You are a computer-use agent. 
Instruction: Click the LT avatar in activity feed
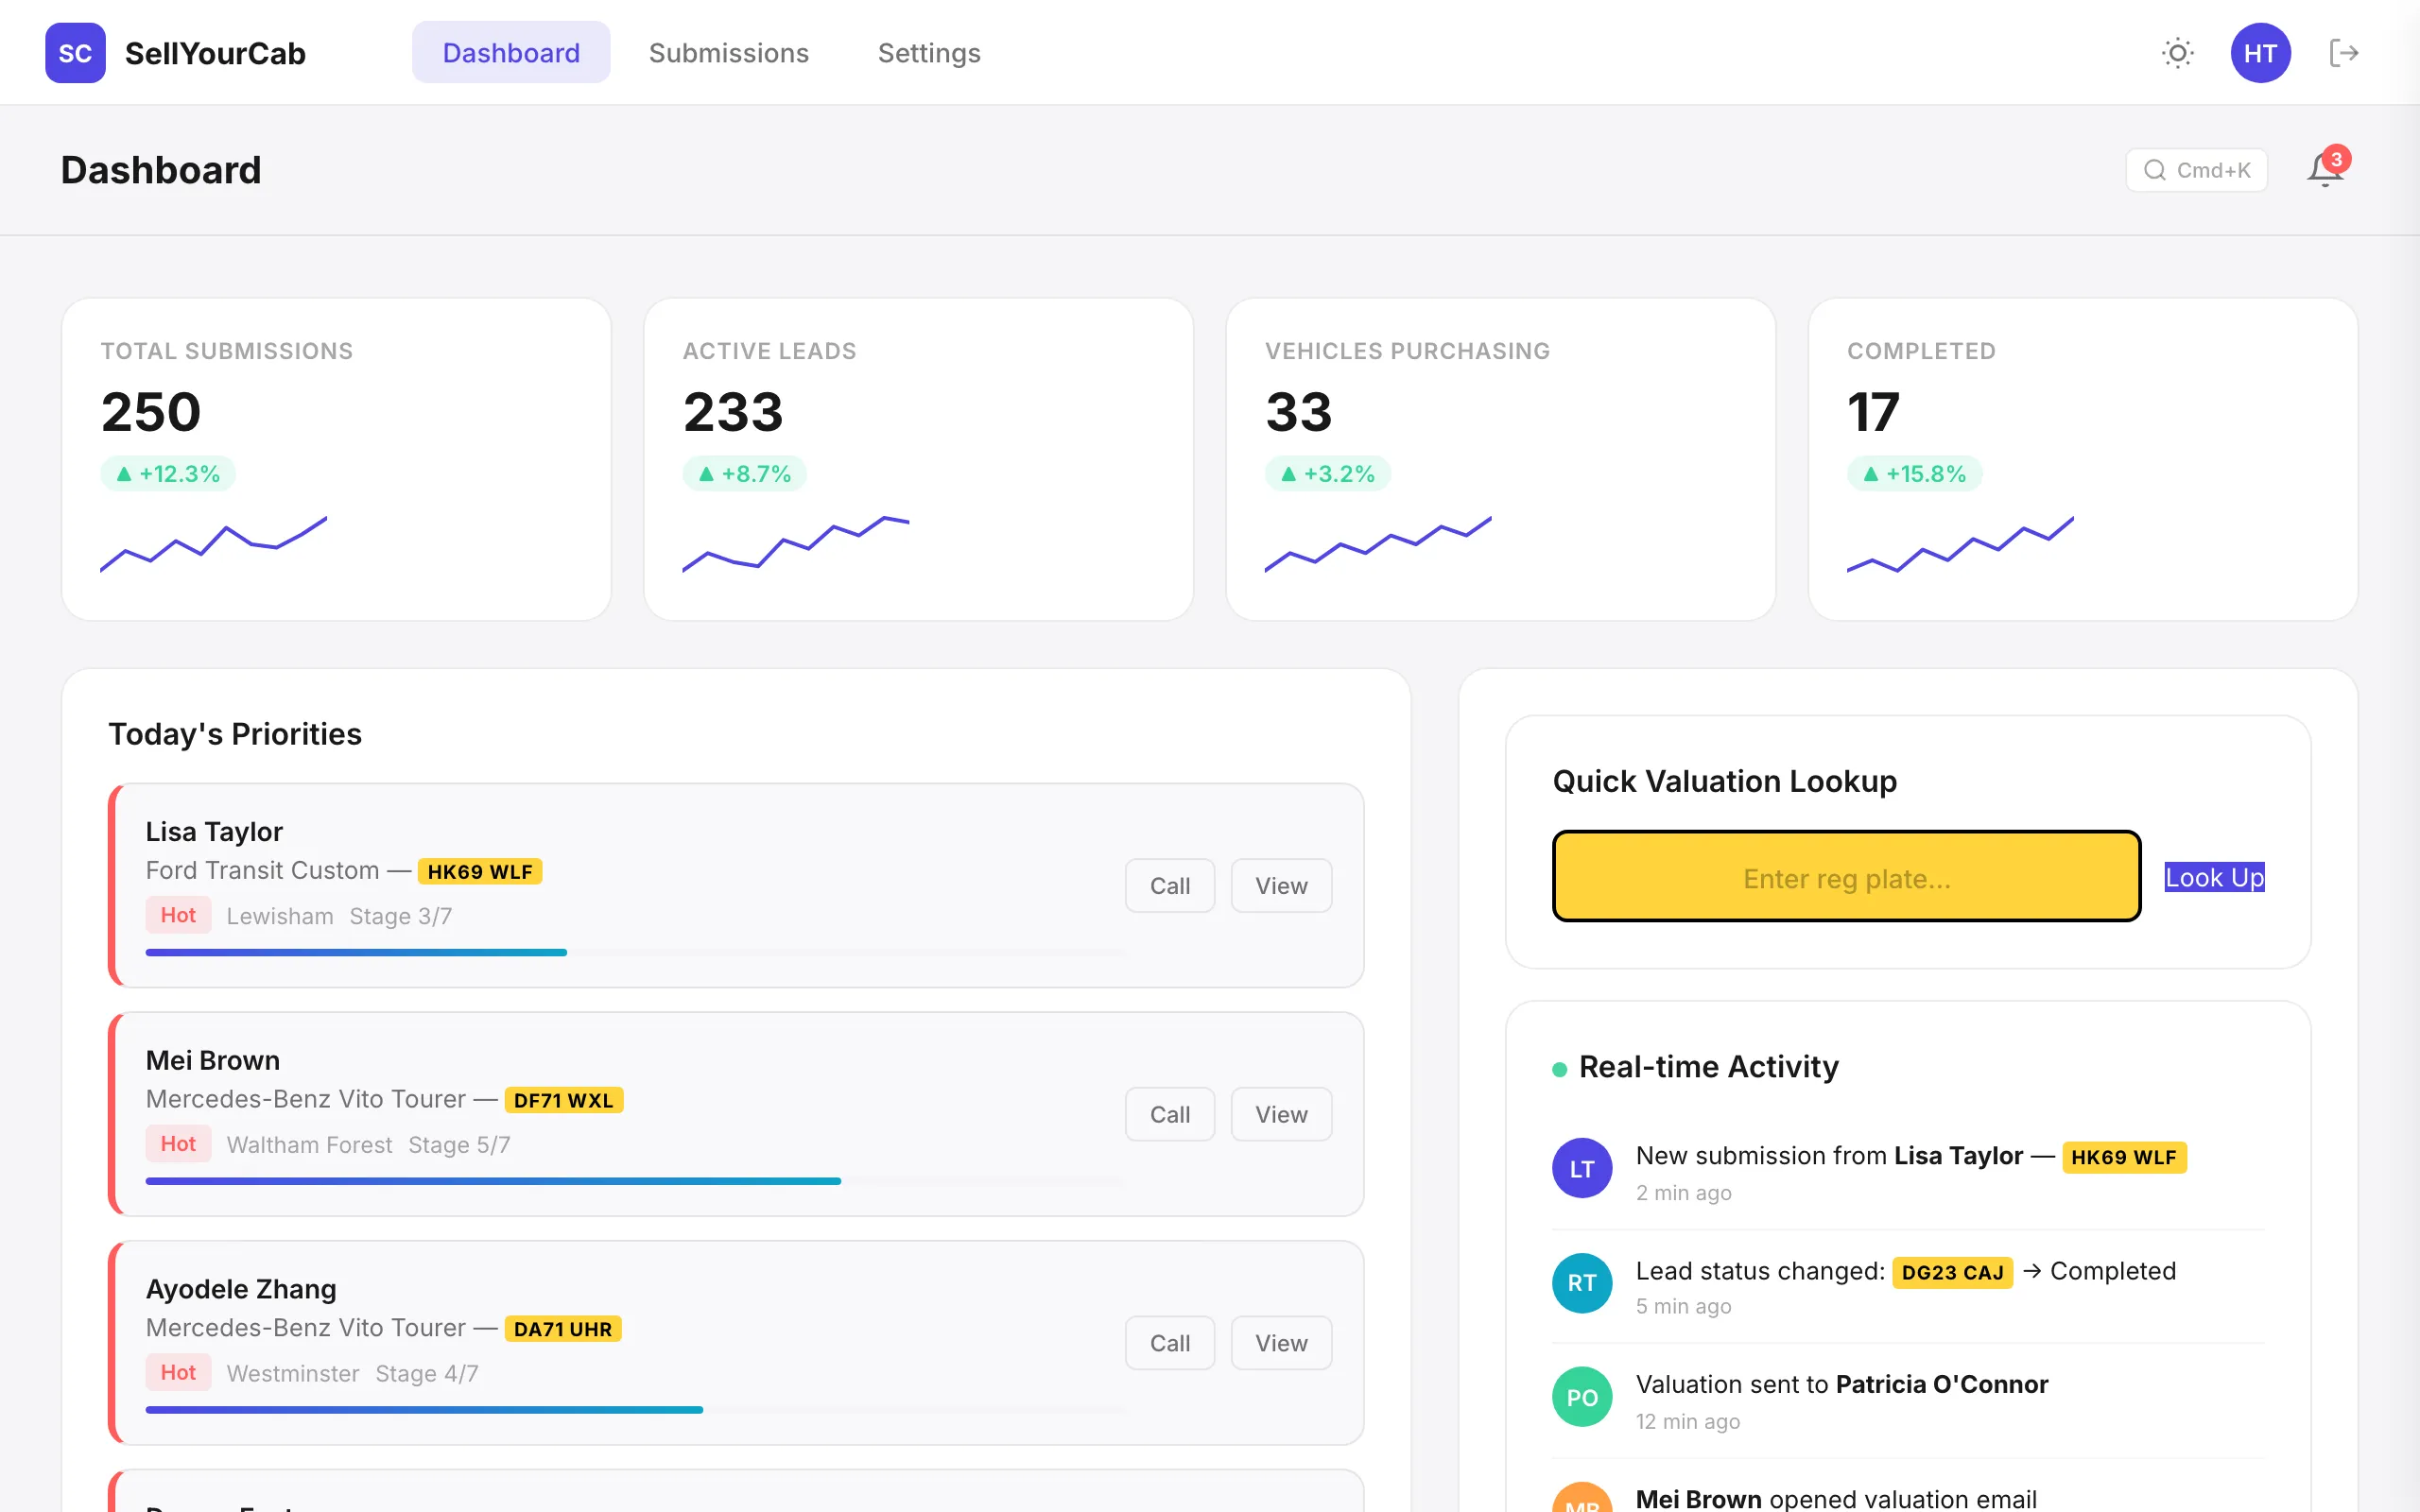(x=1582, y=1168)
